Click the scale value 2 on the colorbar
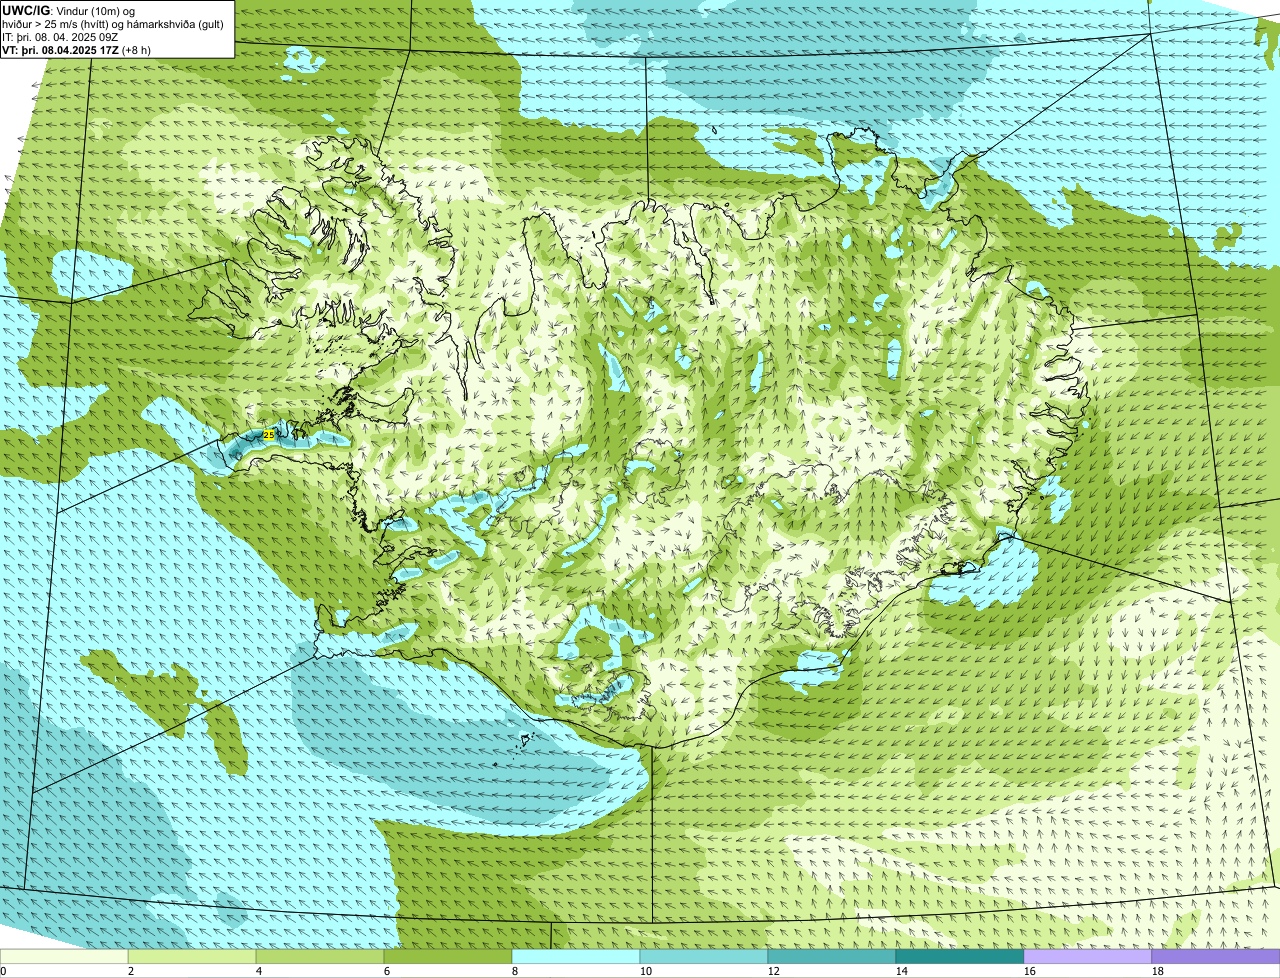1280x978 pixels. [131, 971]
